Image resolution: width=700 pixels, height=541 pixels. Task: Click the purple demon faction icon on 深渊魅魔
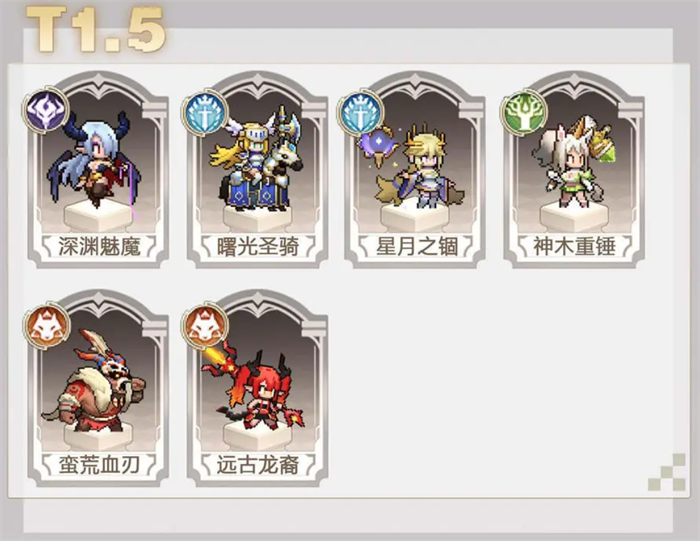coord(46,110)
